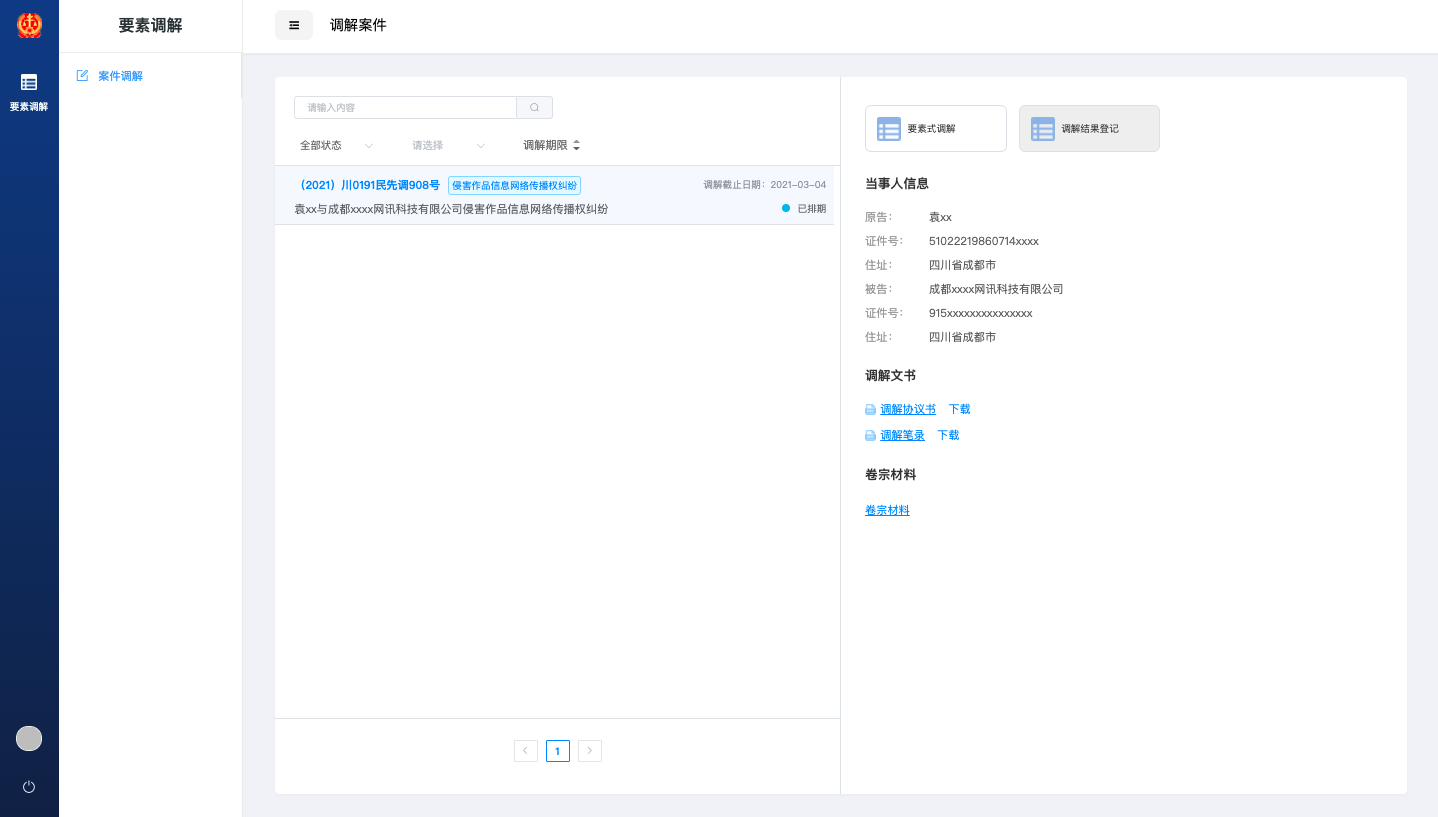The image size is (1438, 817).
Task: Click the magnifier search button
Action: [535, 107]
